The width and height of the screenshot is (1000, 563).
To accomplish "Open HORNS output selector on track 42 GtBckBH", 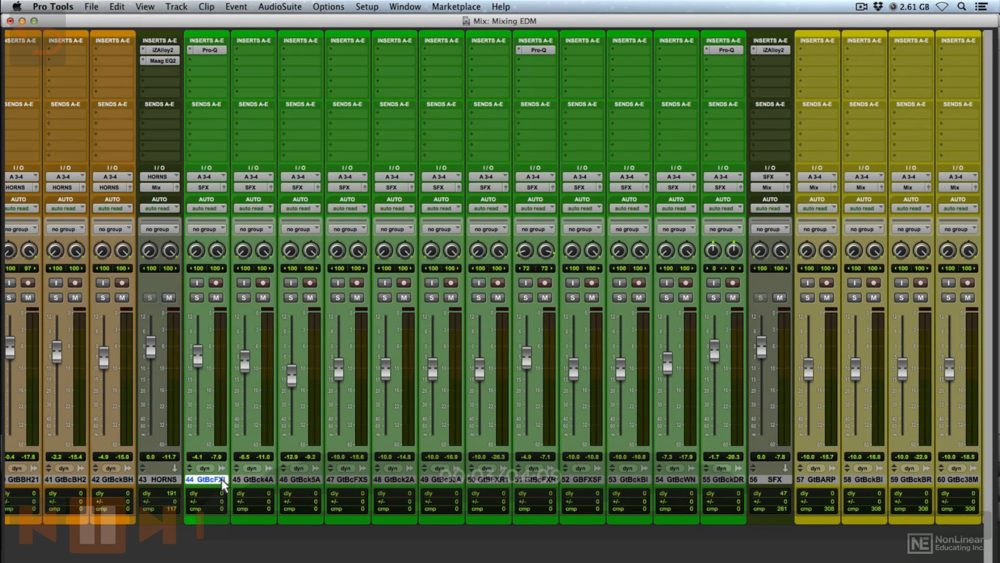I will tap(112, 187).
